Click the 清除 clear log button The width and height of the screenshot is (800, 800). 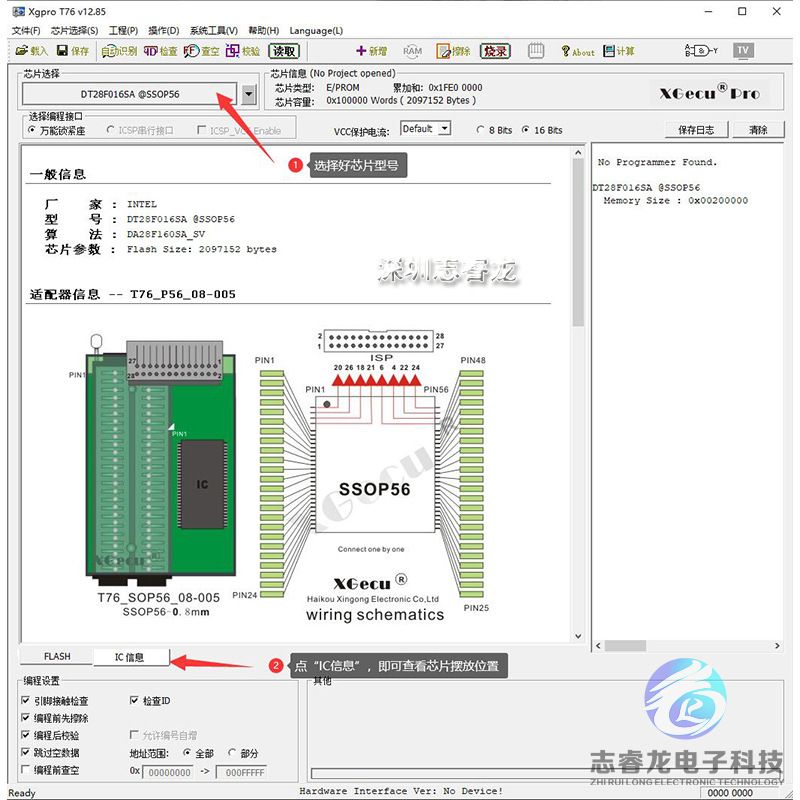coord(758,130)
